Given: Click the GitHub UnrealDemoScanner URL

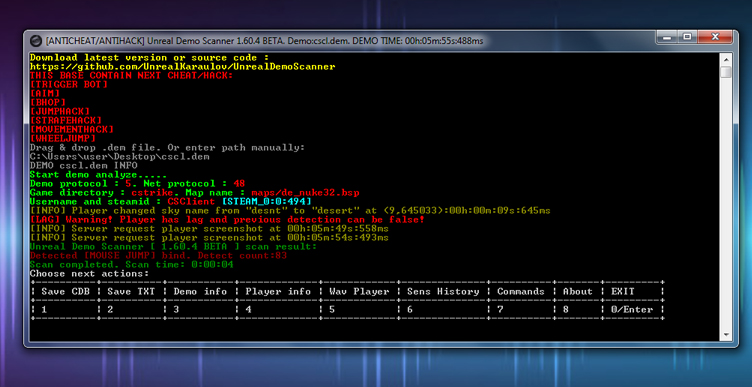Looking at the screenshot, I should coord(182,67).
